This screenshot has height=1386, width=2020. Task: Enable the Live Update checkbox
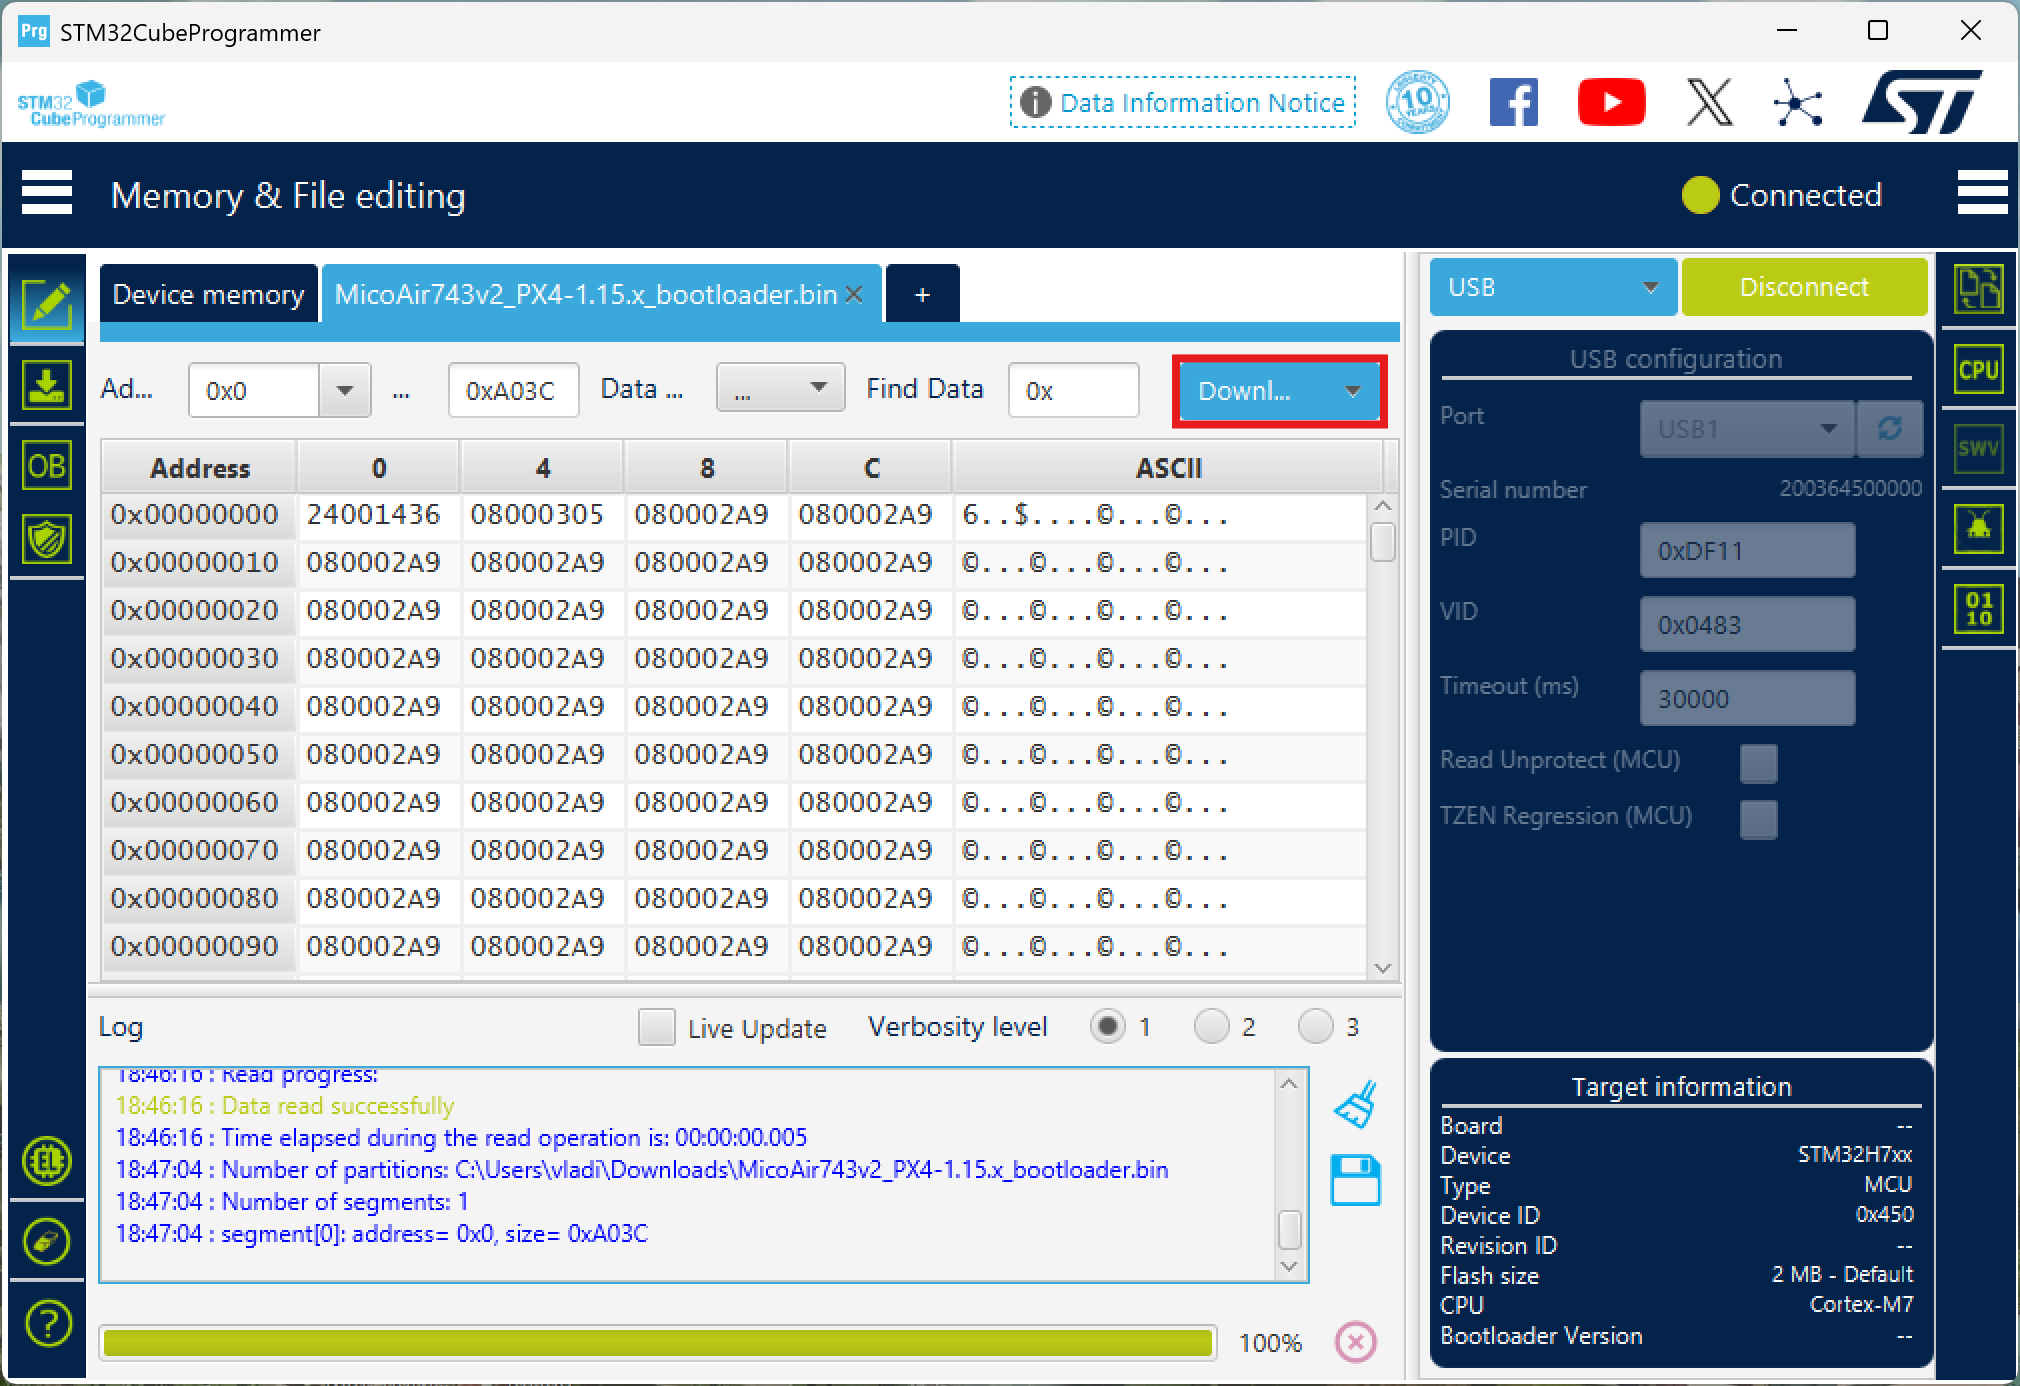656,1027
